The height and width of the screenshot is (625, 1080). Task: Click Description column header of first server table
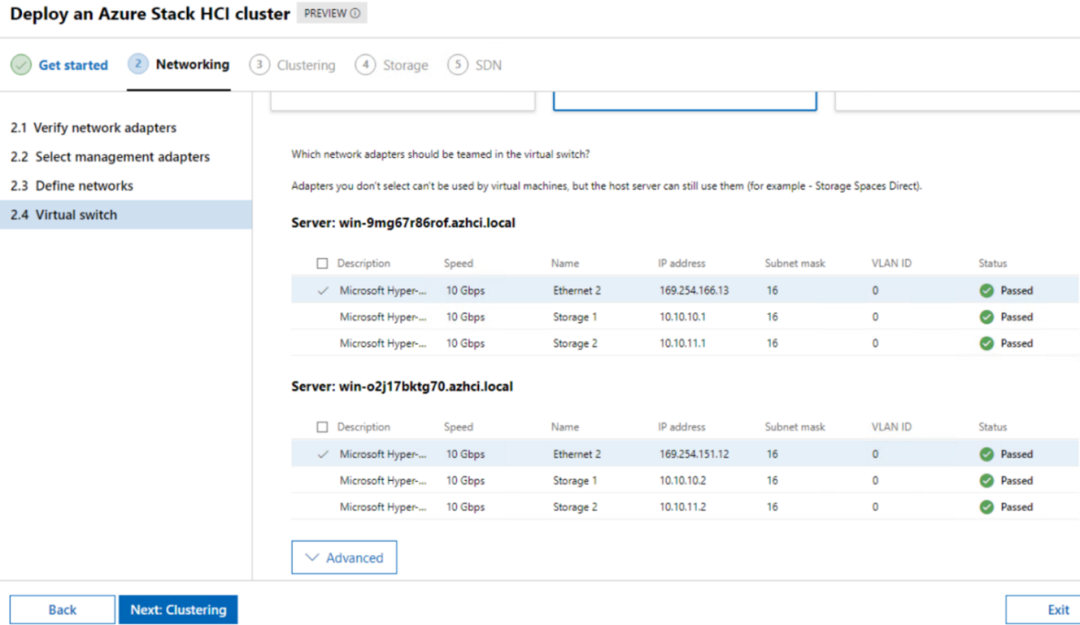coord(363,263)
